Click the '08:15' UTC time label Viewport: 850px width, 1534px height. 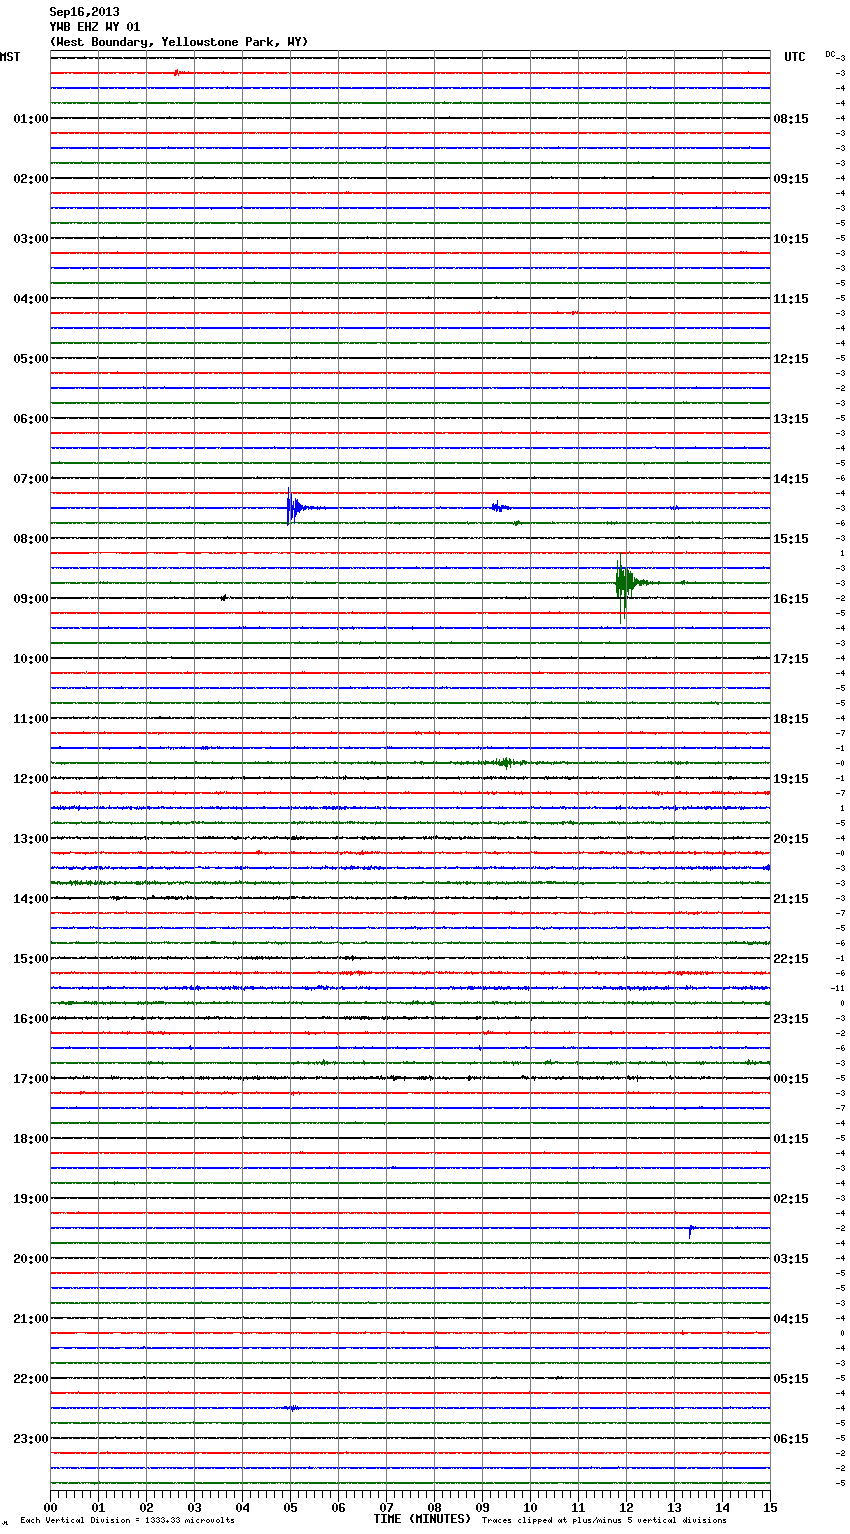[x=791, y=119]
